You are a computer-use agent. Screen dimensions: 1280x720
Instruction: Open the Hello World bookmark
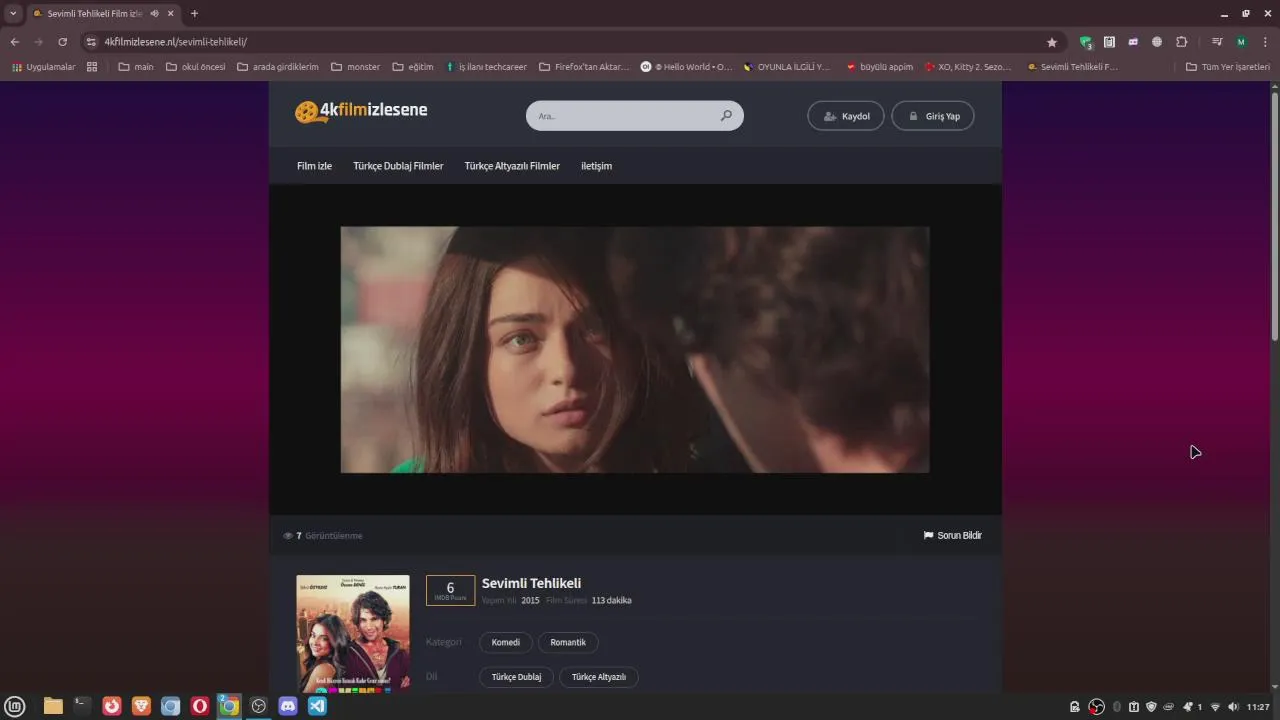[x=687, y=67]
